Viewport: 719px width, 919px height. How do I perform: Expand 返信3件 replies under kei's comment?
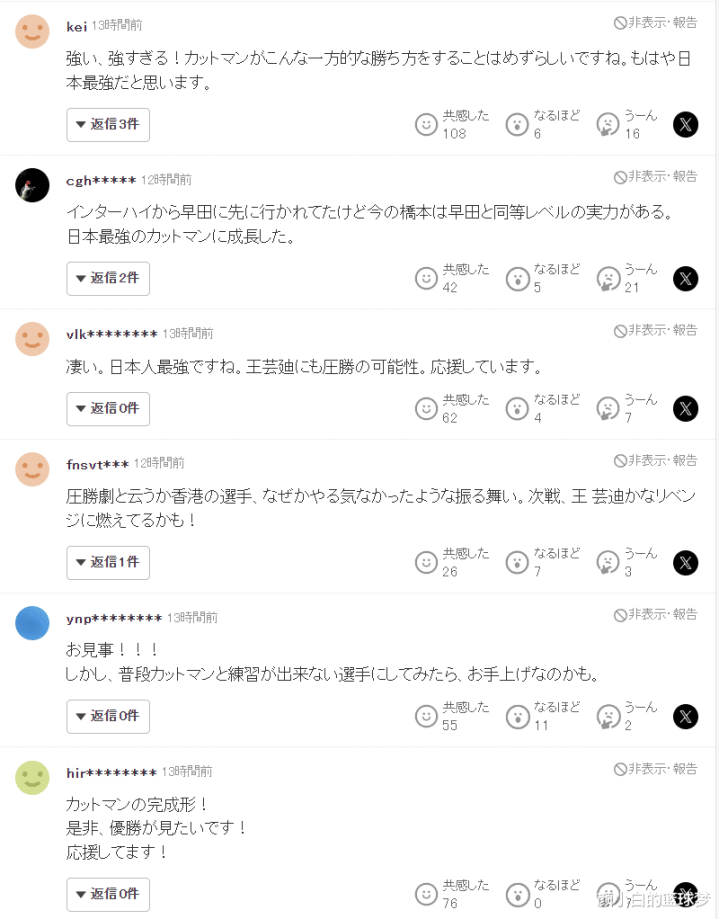(108, 125)
